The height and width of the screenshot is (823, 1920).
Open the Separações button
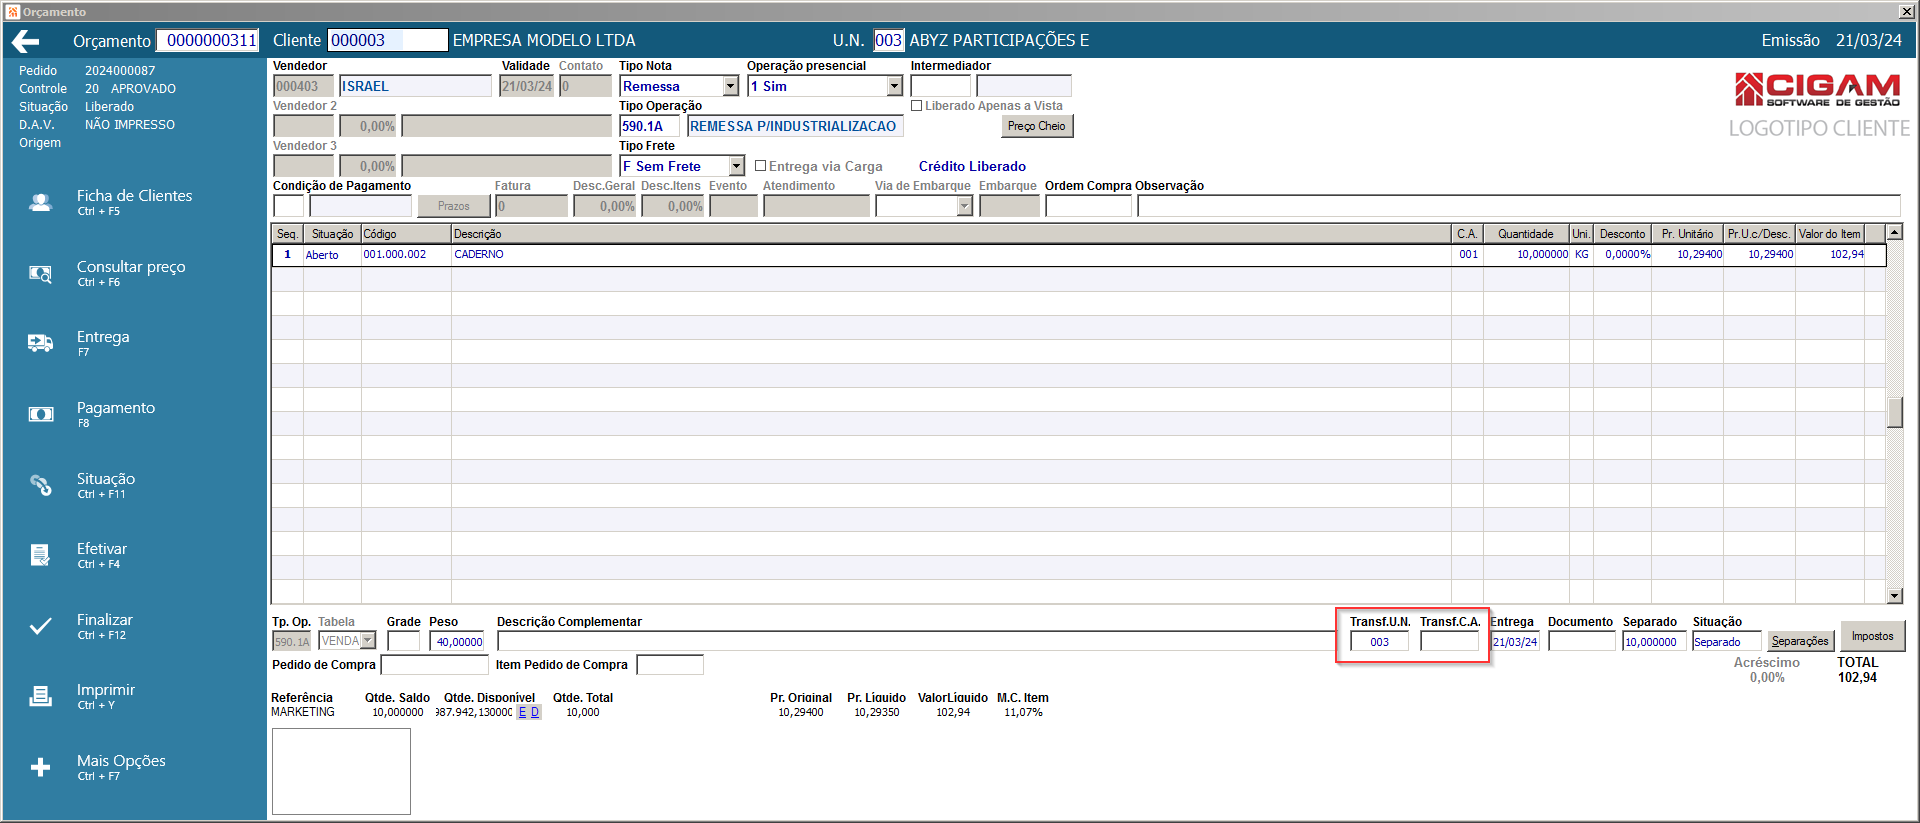(x=1800, y=641)
